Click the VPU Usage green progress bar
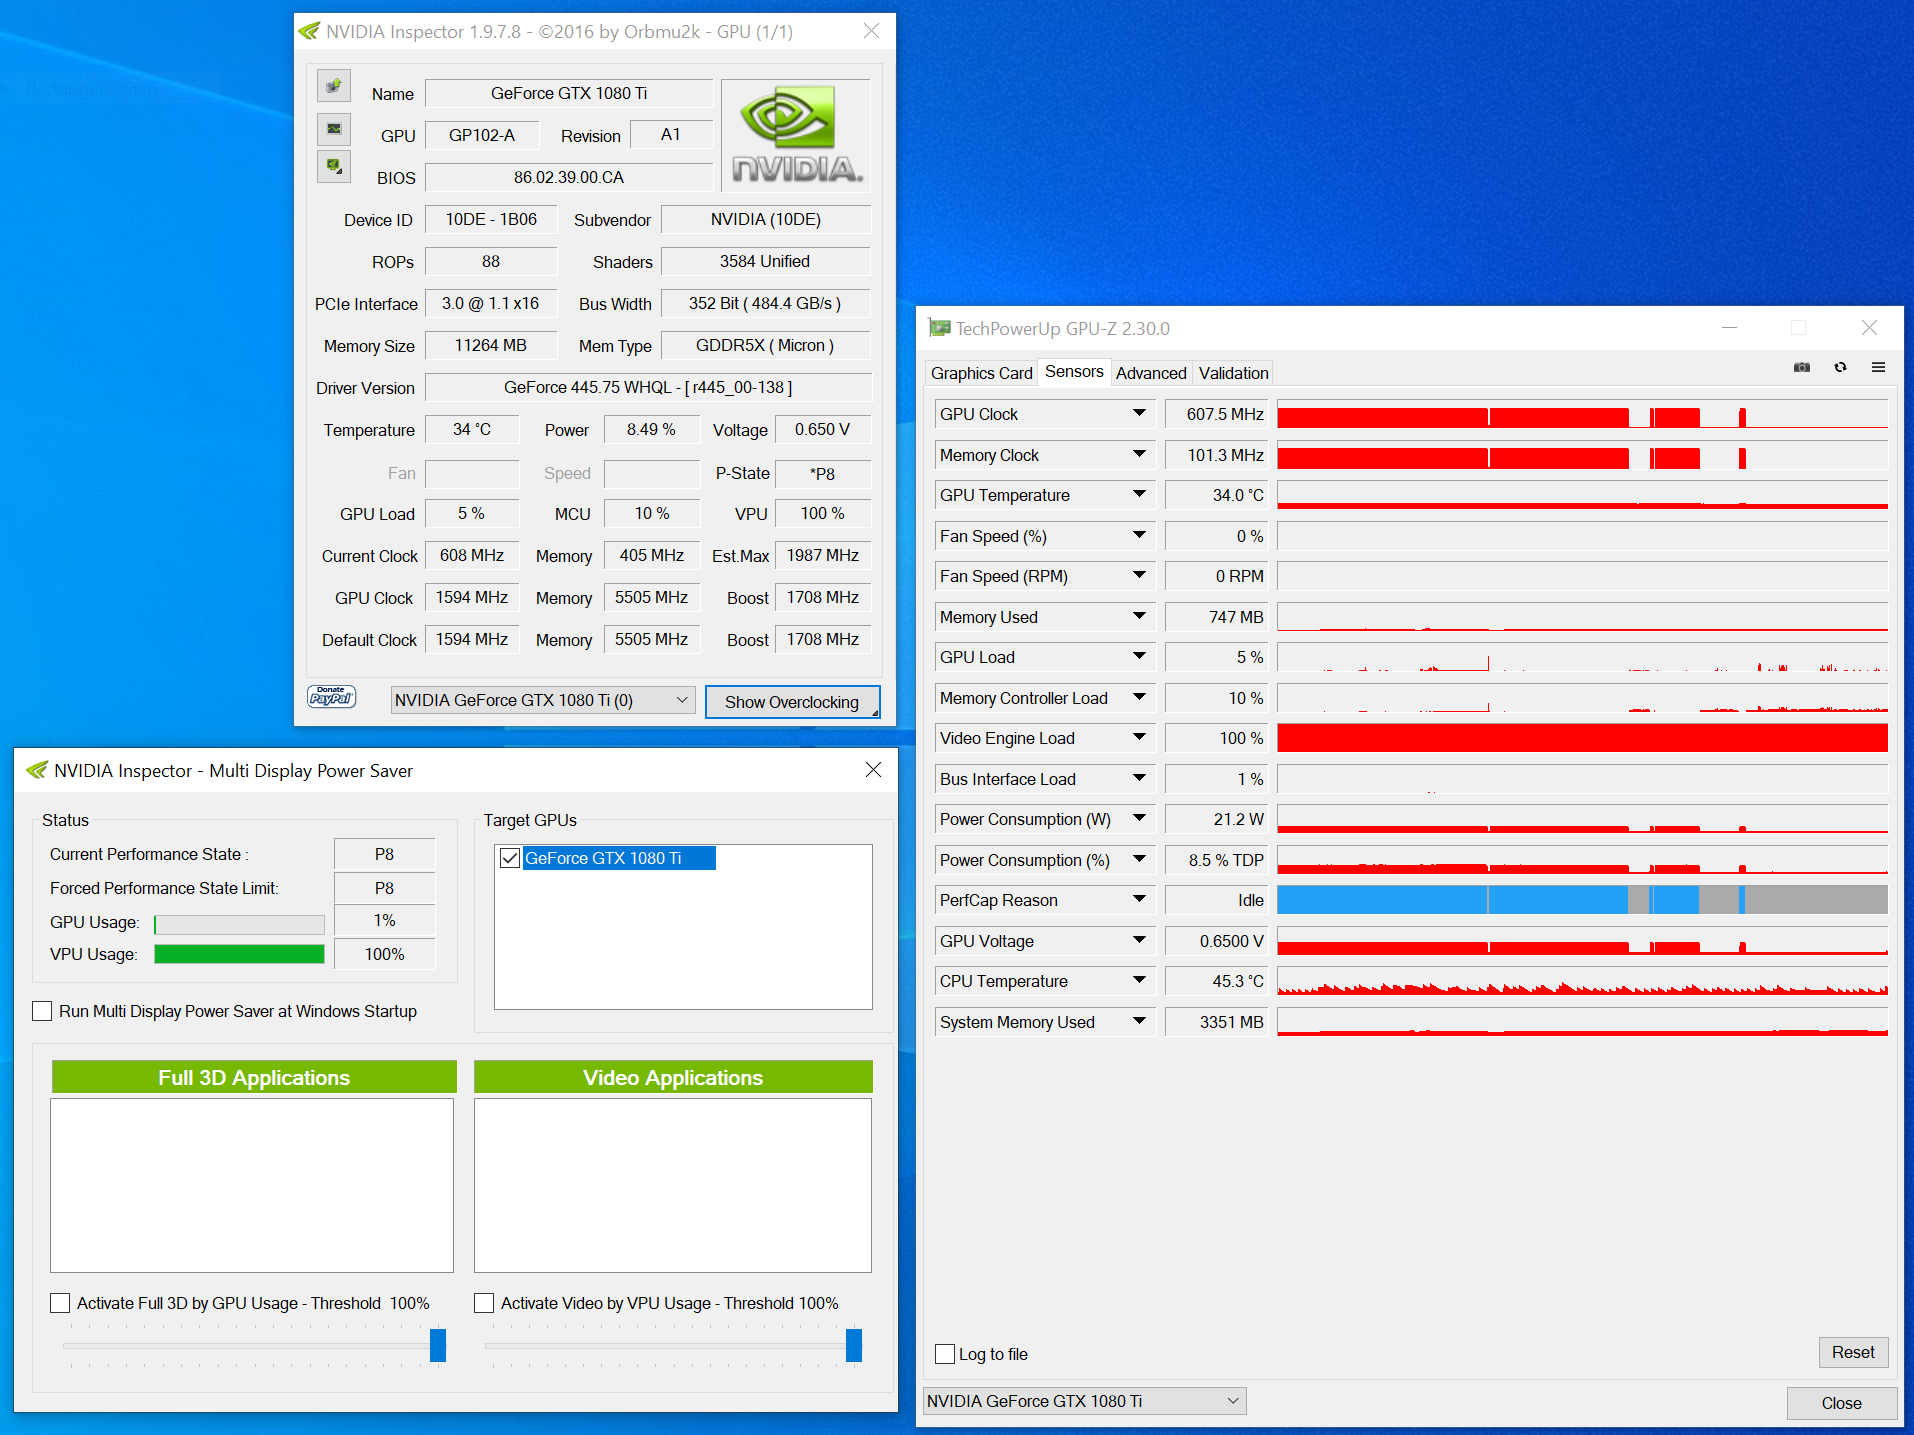1914x1435 pixels. pyautogui.click(x=239, y=954)
